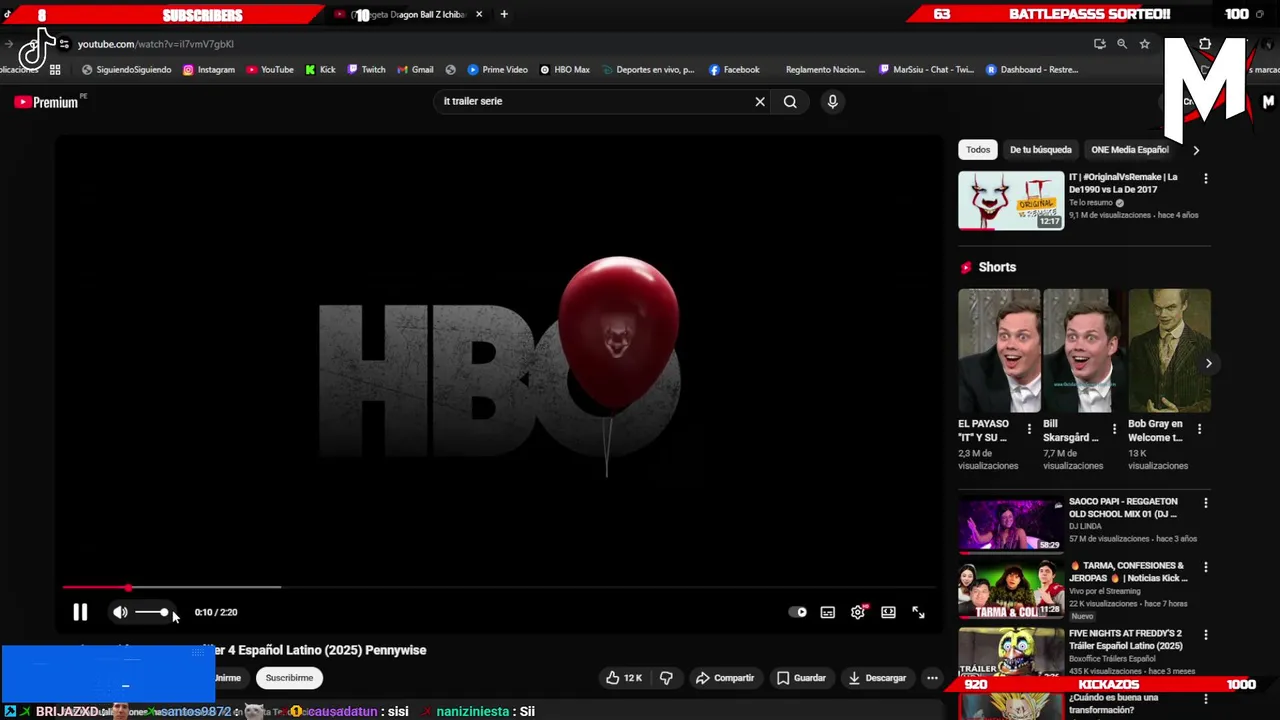Close the Dragon Ball Z Ichiban tab

pyautogui.click(x=479, y=14)
